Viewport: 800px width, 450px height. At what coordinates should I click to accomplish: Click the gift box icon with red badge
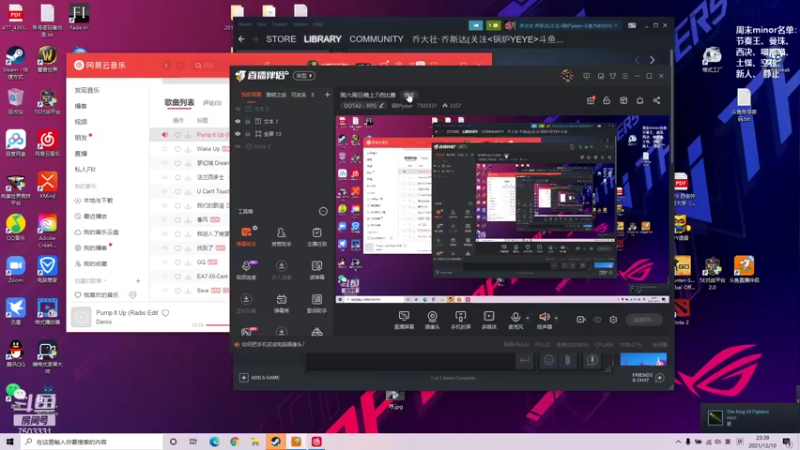pos(590,101)
